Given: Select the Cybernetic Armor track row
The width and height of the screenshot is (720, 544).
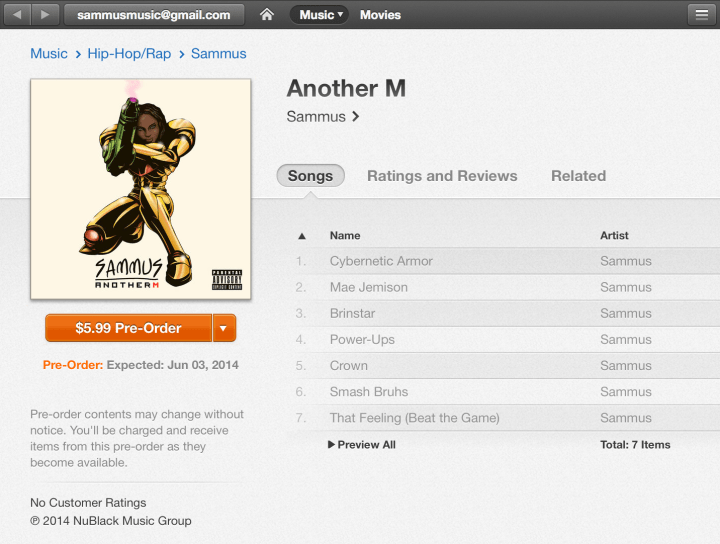Looking at the screenshot, I should point(504,261).
